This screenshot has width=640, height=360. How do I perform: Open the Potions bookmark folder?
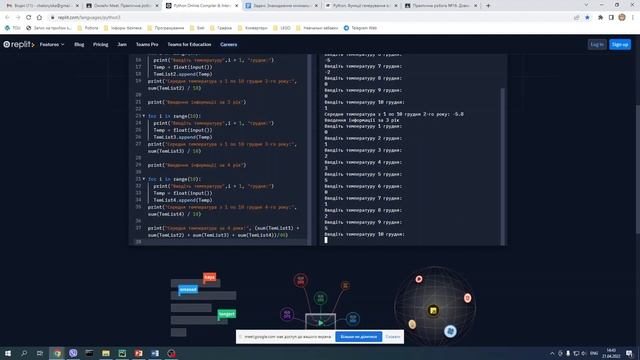[x=88, y=28]
